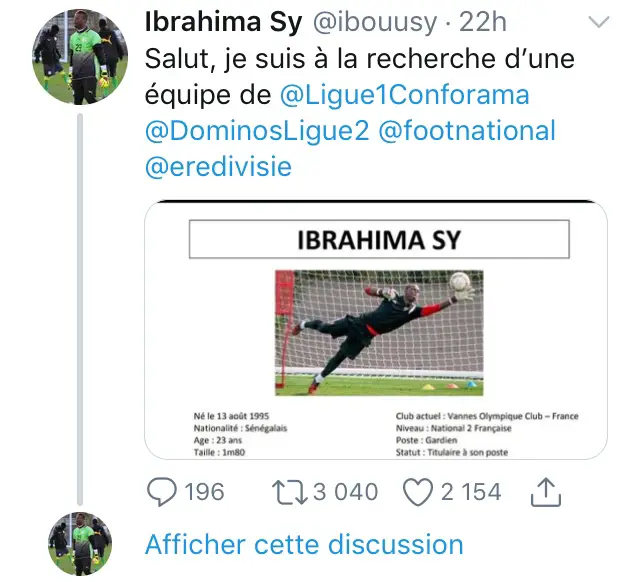This screenshot has height=582, width=640.
Task: Like the tweet with heart icon
Action: [418, 492]
